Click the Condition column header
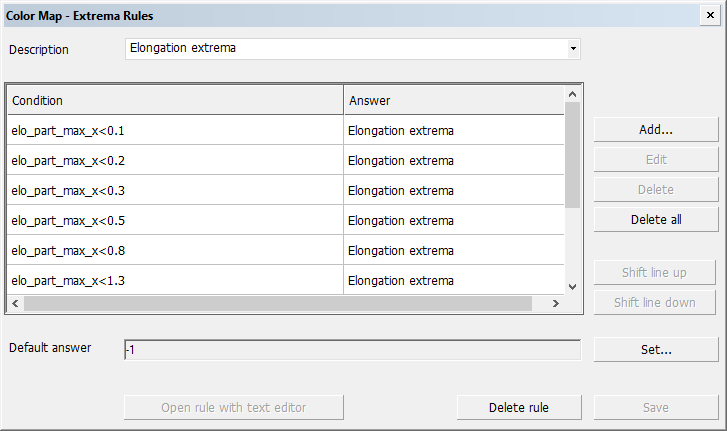 pos(175,101)
